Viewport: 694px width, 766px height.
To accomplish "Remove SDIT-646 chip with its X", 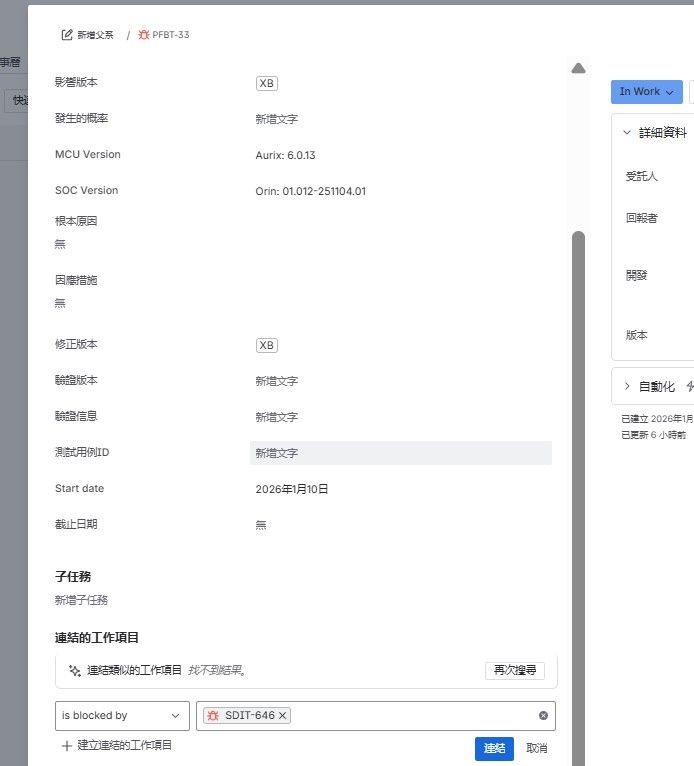I will (282, 716).
